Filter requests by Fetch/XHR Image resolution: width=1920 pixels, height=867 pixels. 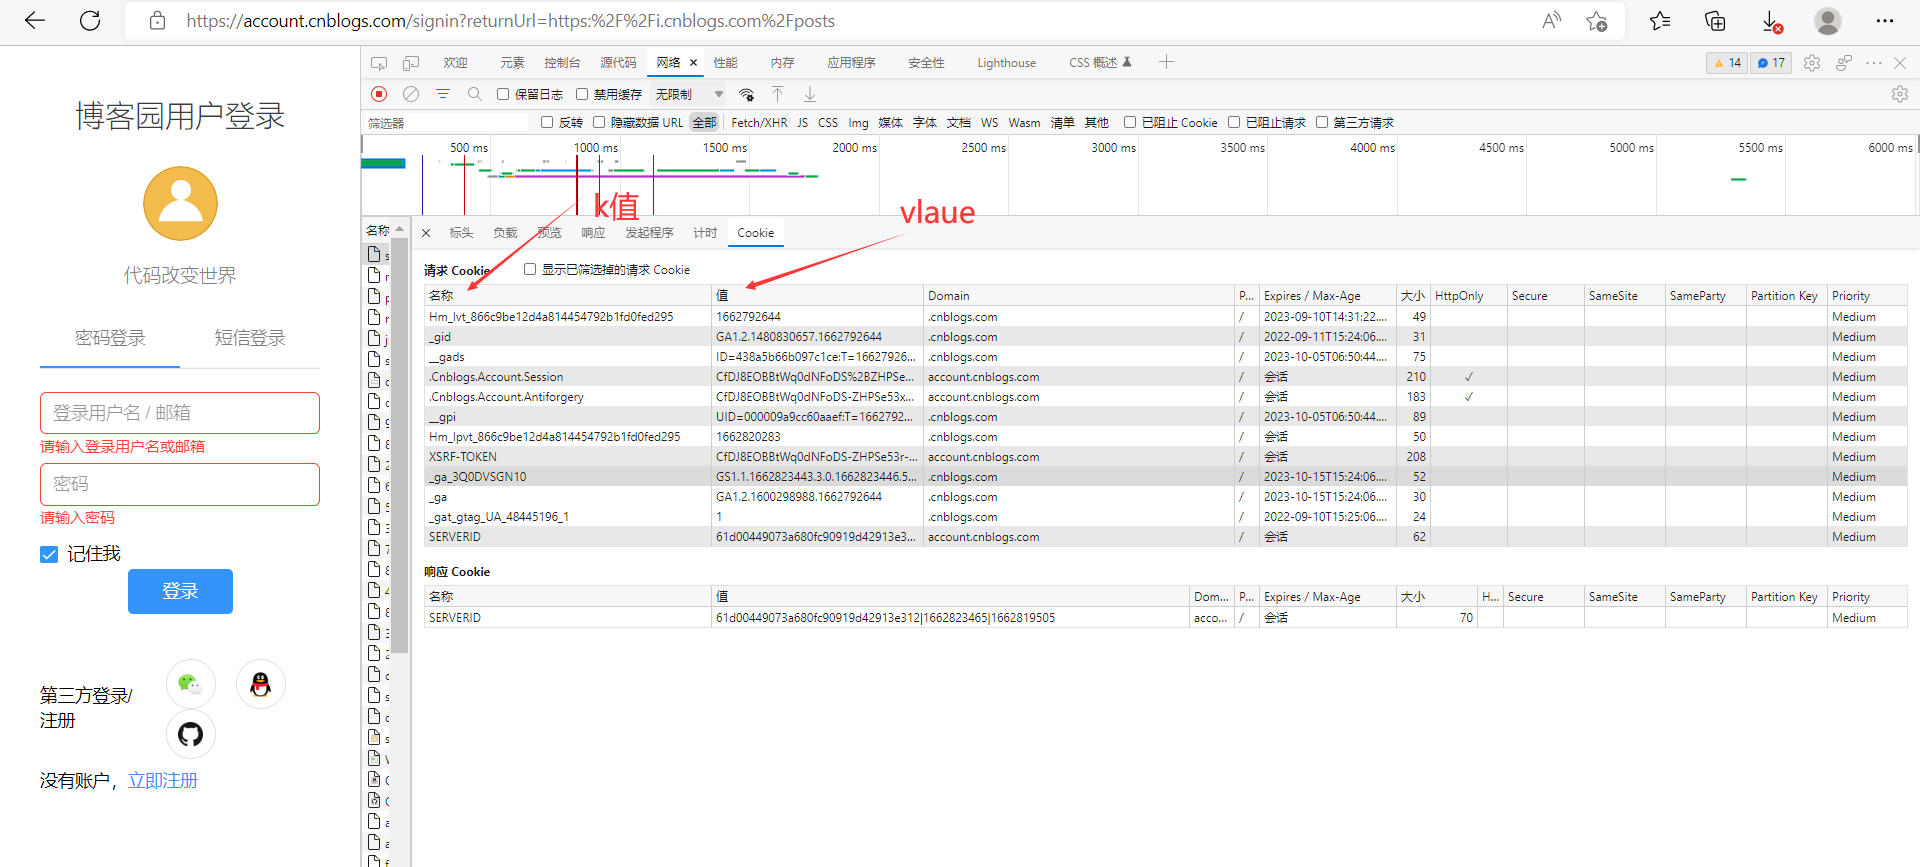(x=759, y=123)
